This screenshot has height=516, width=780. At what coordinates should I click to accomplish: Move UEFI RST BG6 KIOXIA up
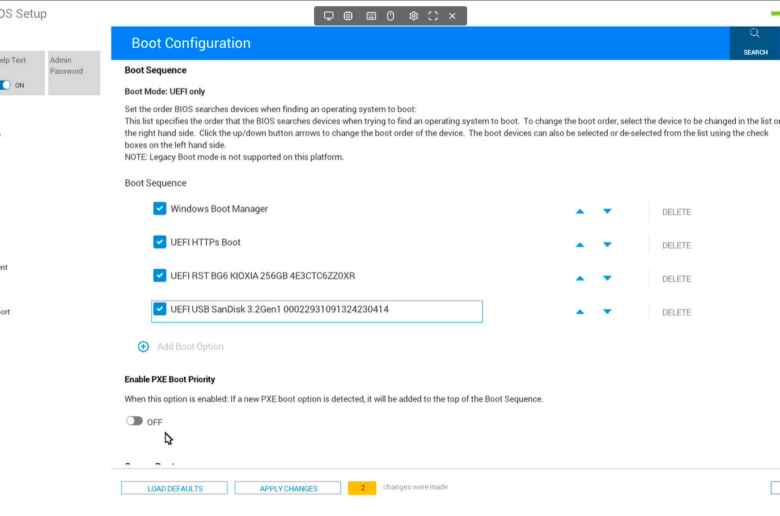tap(580, 278)
